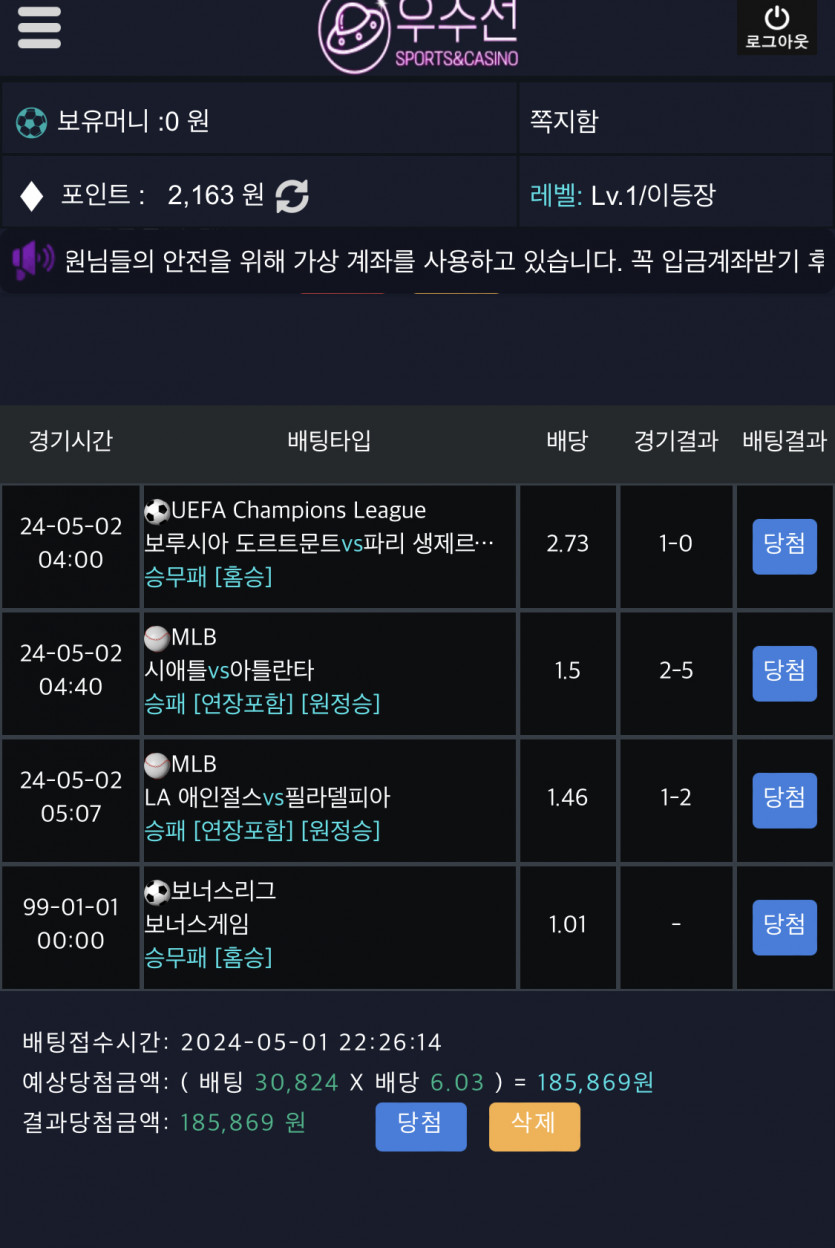The height and width of the screenshot is (1248, 835).
Task: Delete the bet slip with 삭제 button
Action: click(x=534, y=1127)
